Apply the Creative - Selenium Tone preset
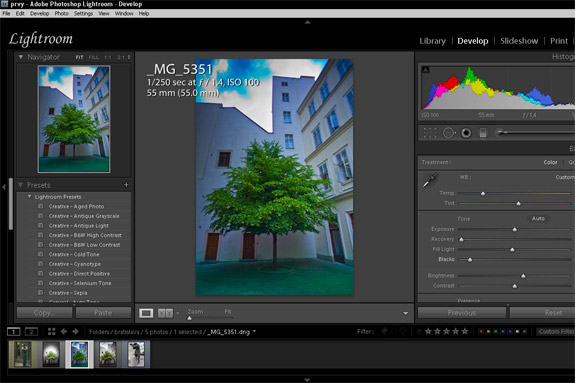 coord(80,283)
